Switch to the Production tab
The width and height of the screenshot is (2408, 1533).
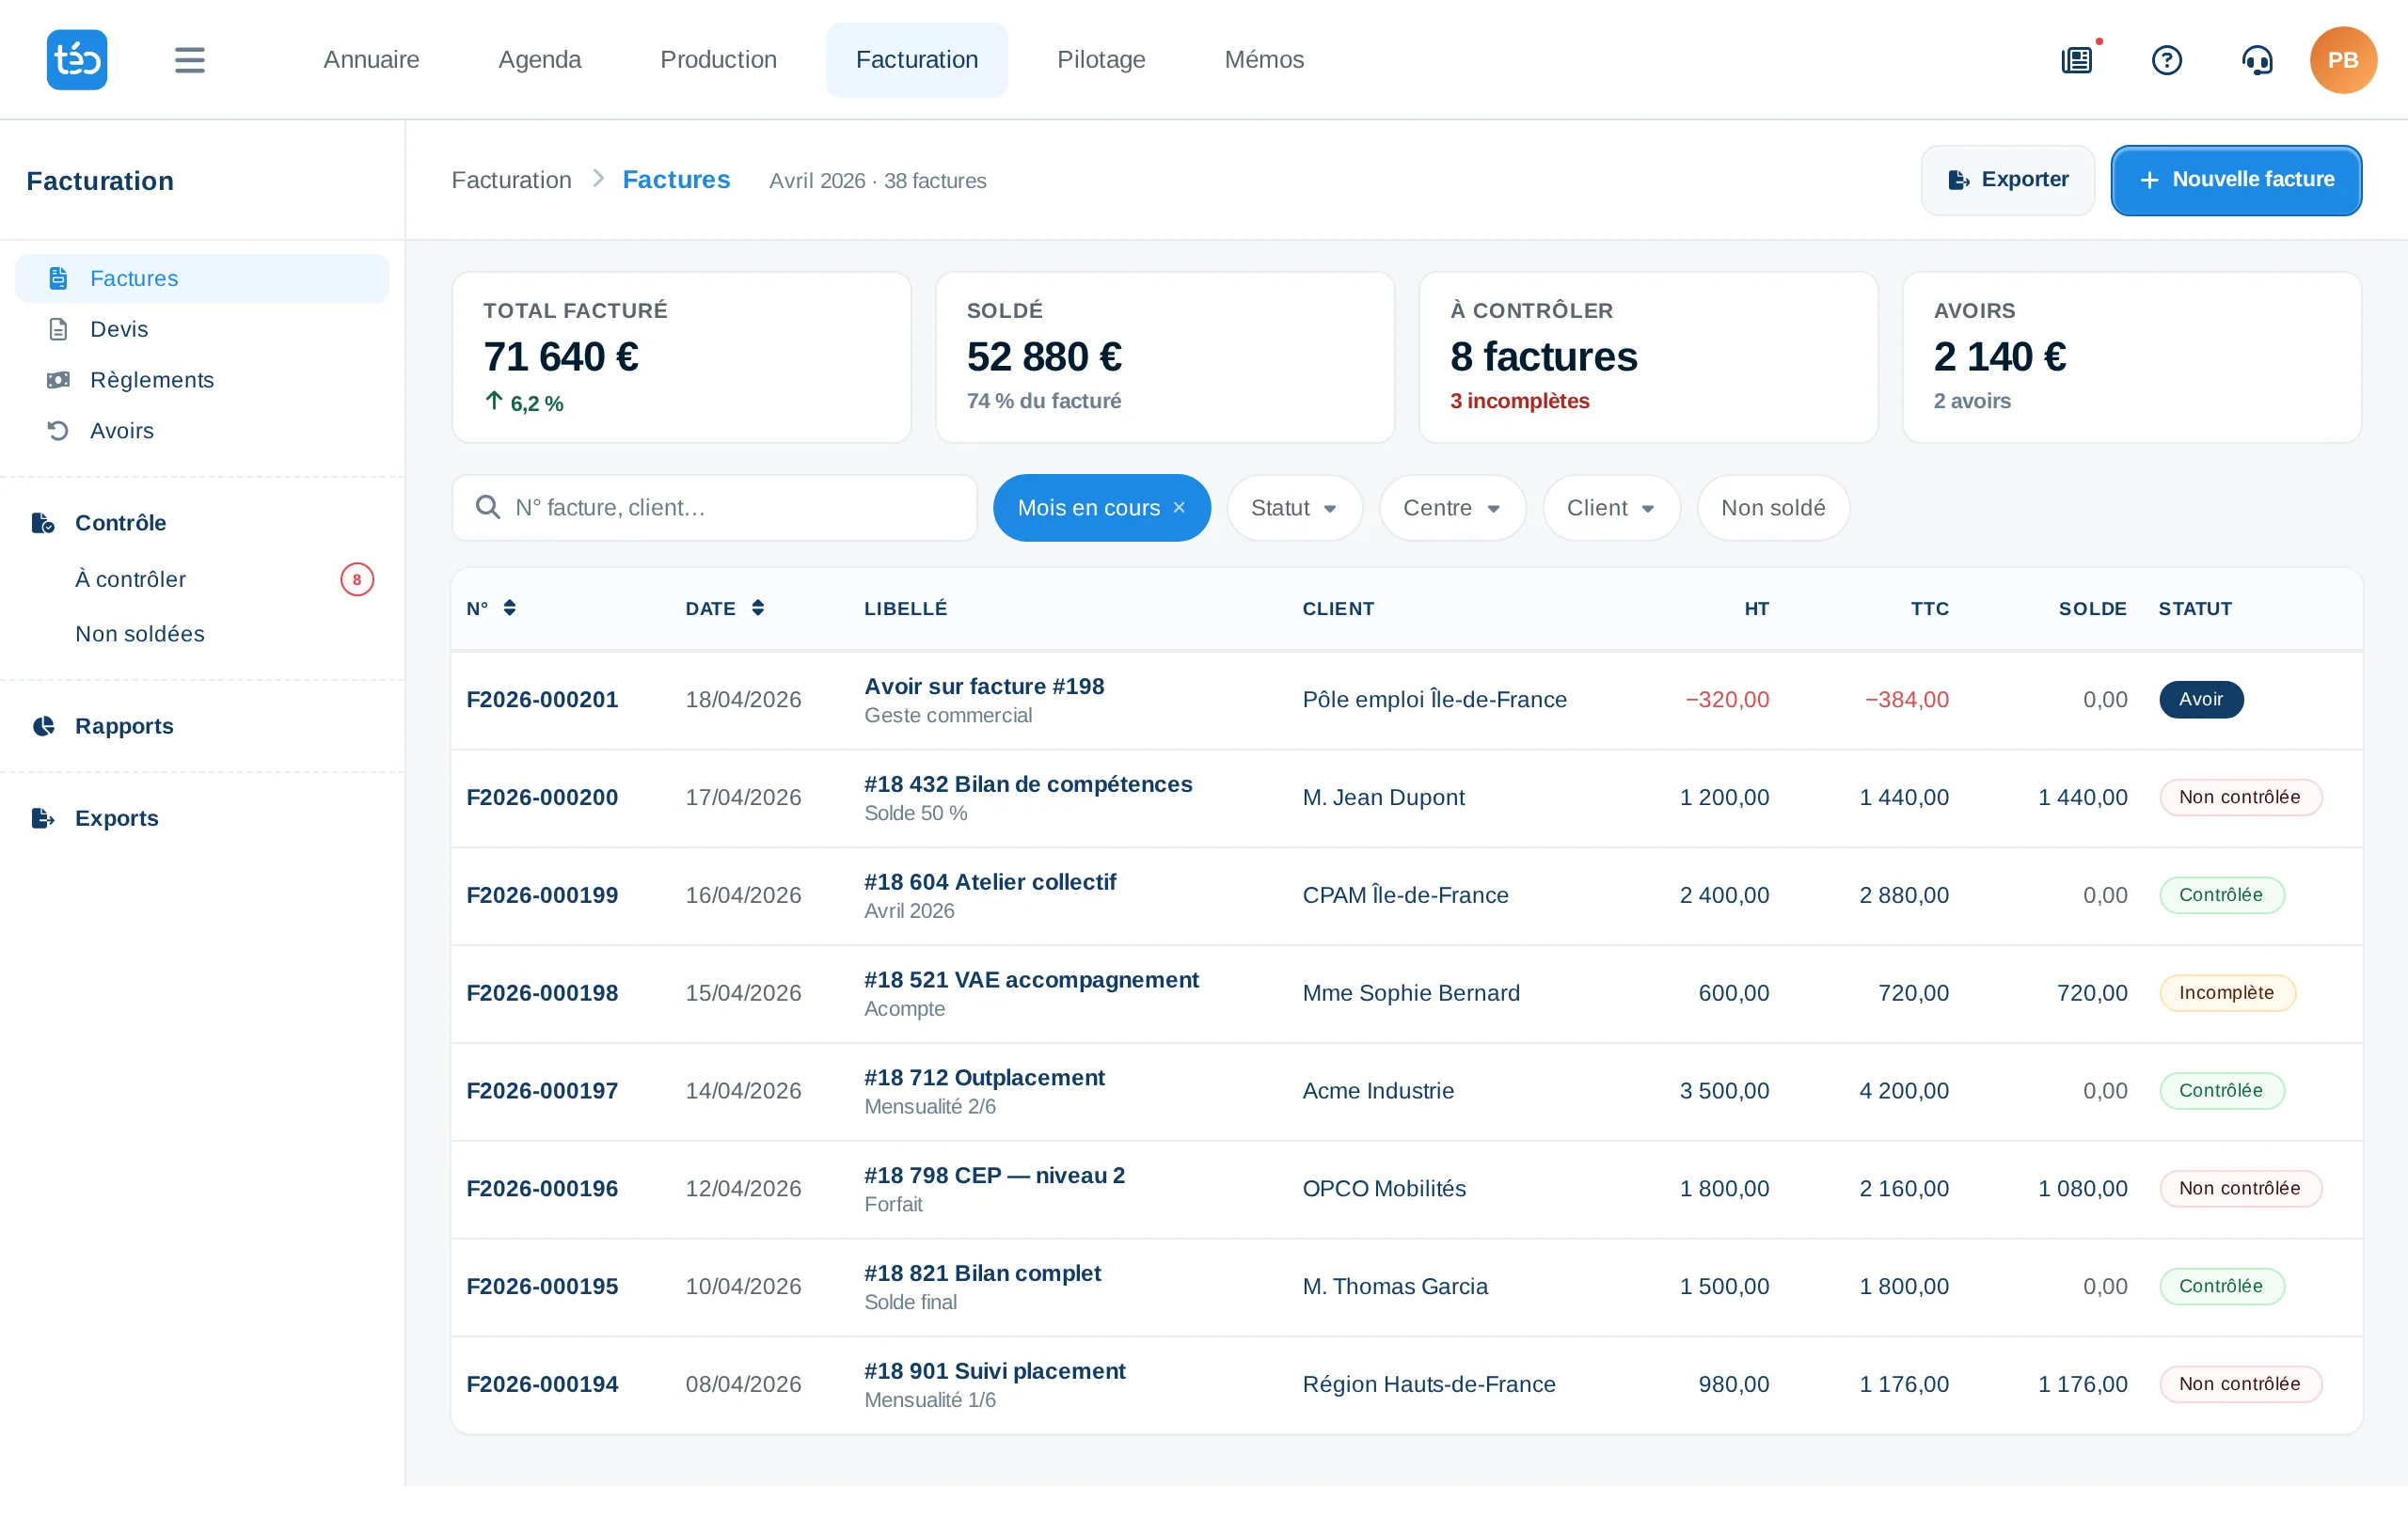718,60
